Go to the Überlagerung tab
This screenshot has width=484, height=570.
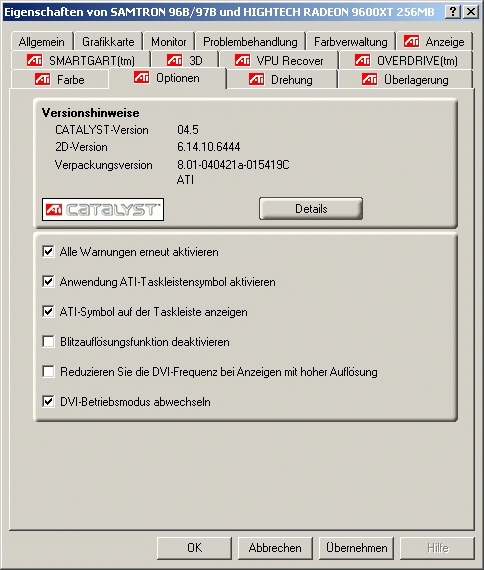[405, 79]
